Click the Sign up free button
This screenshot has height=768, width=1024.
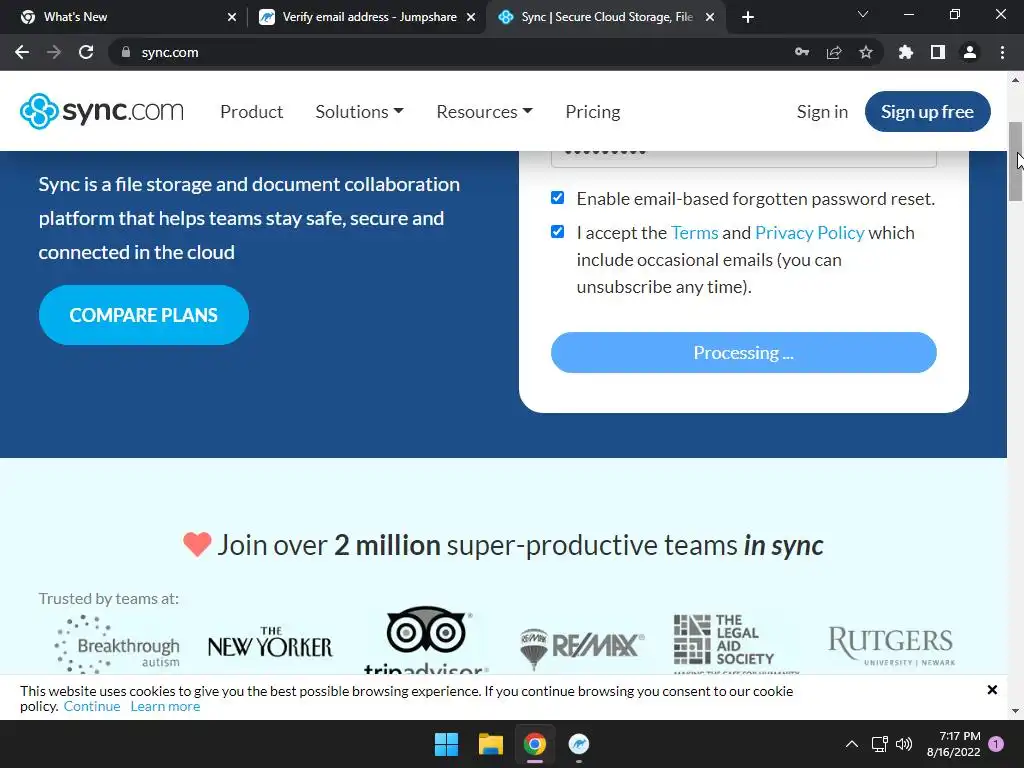coord(927,112)
